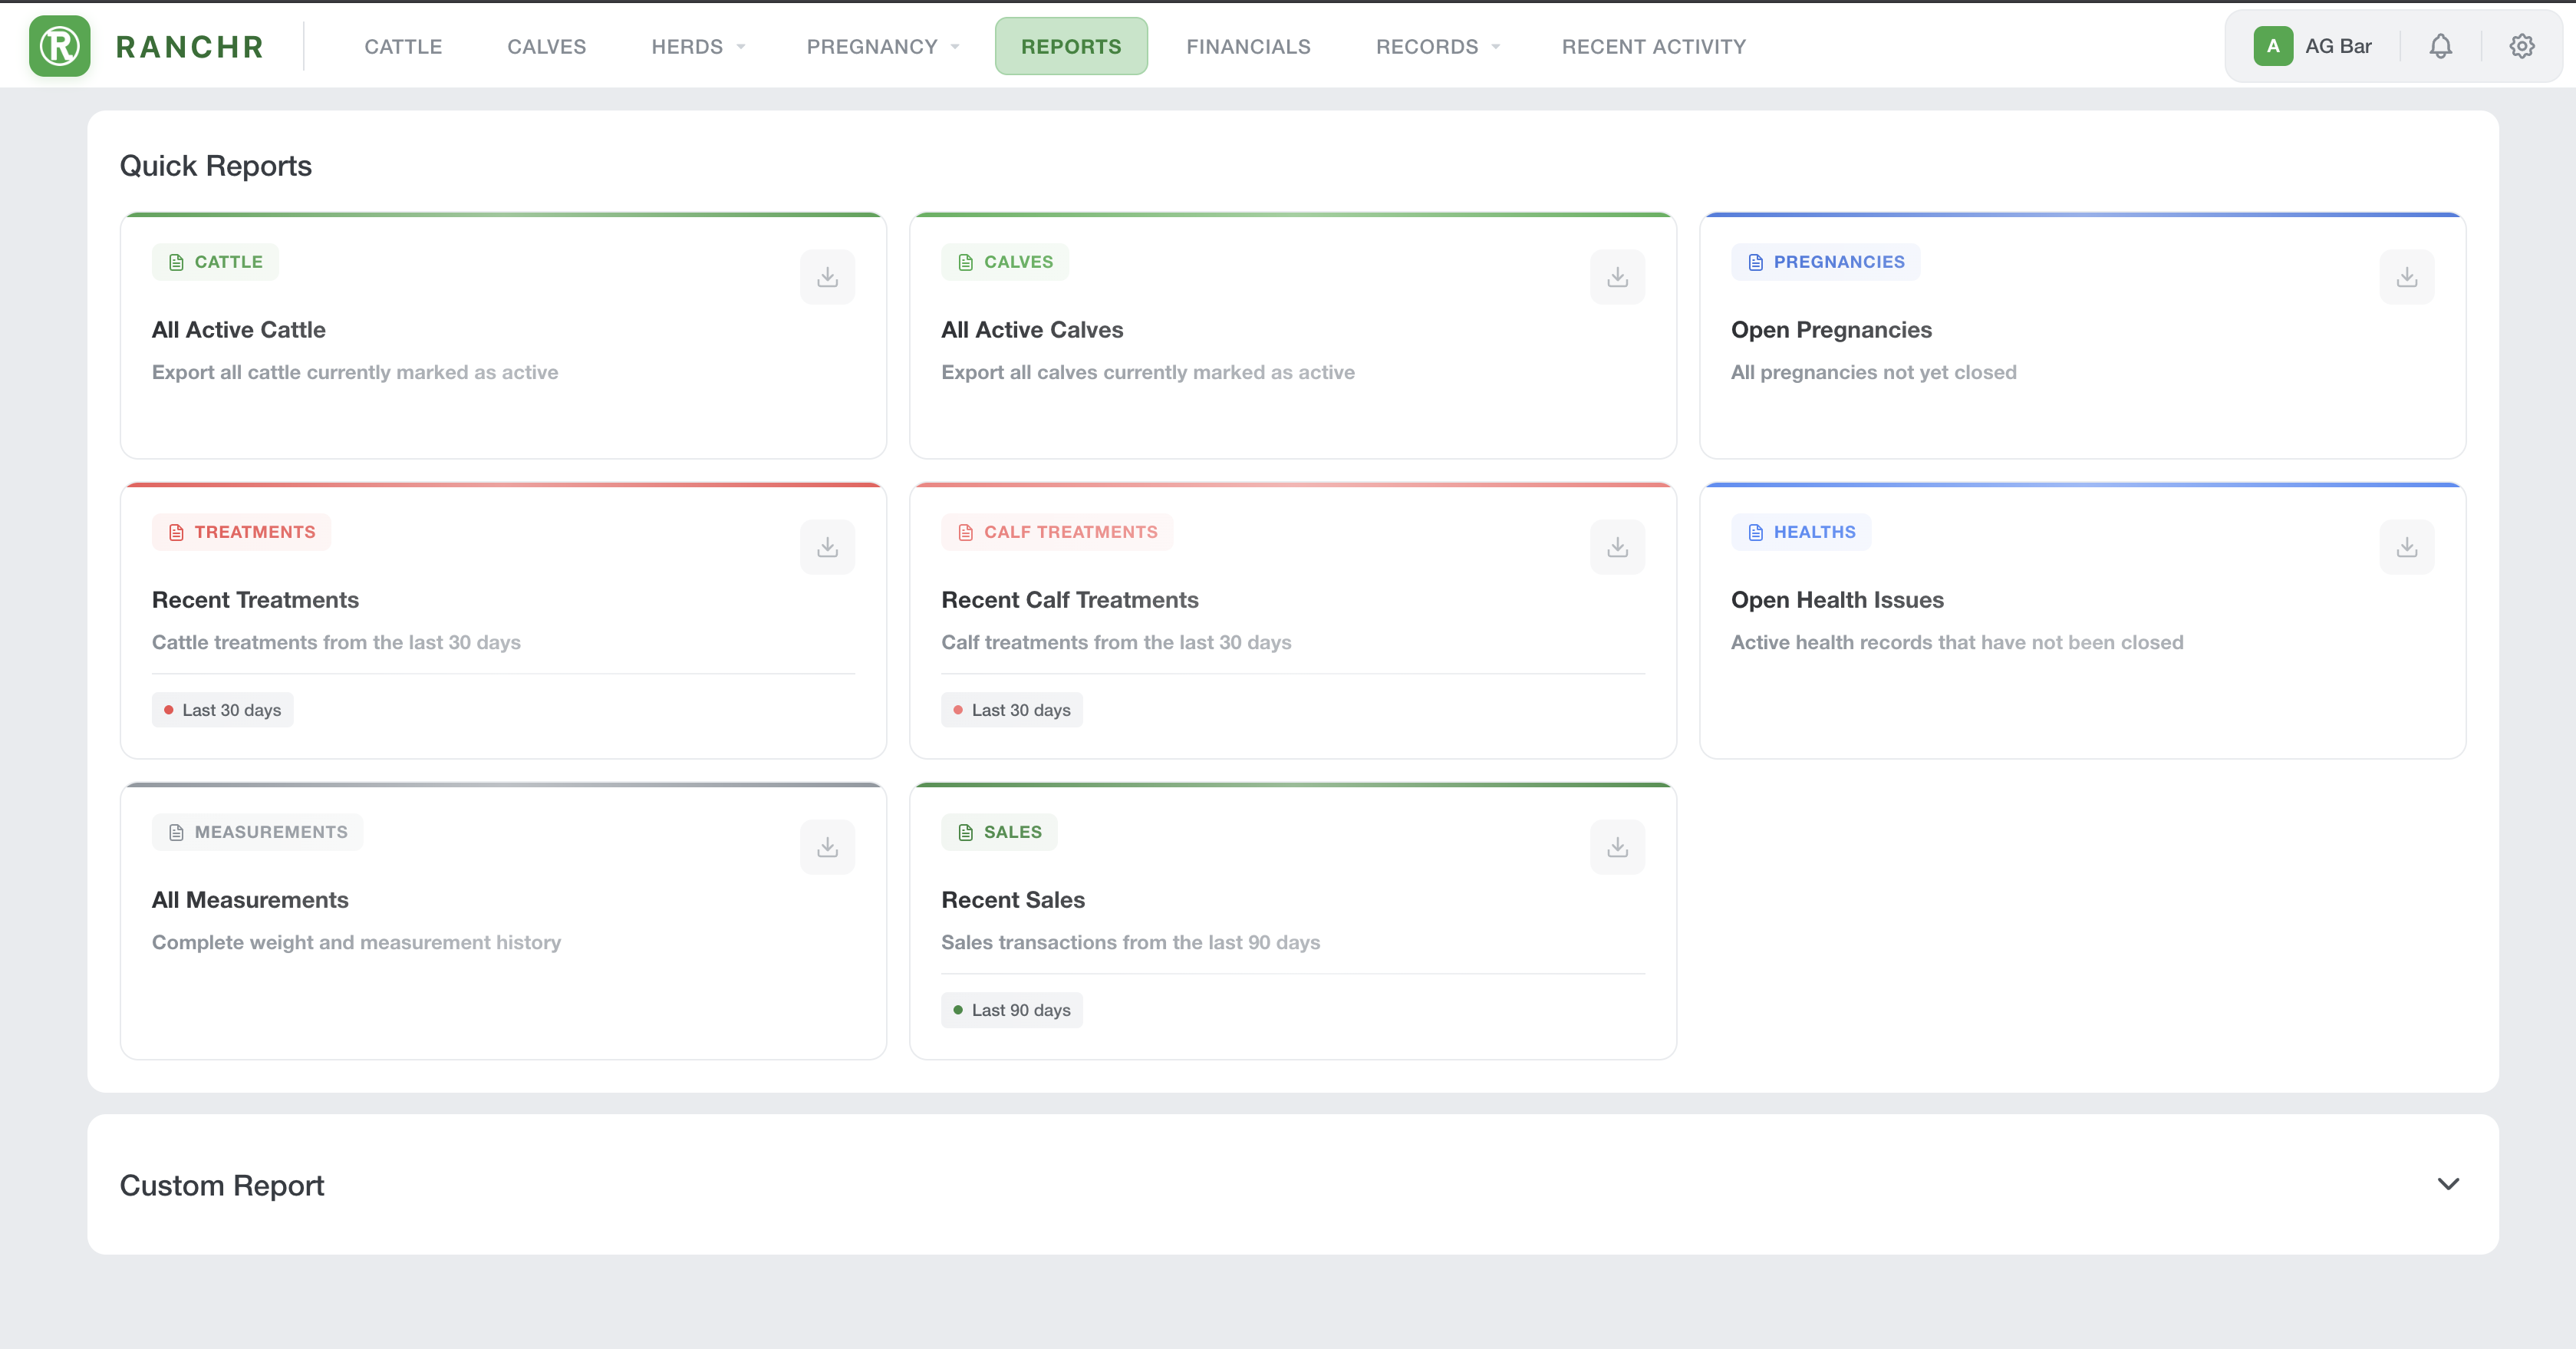
Task: Download the Recent Treatments report
Action: [x=827, y=547]
